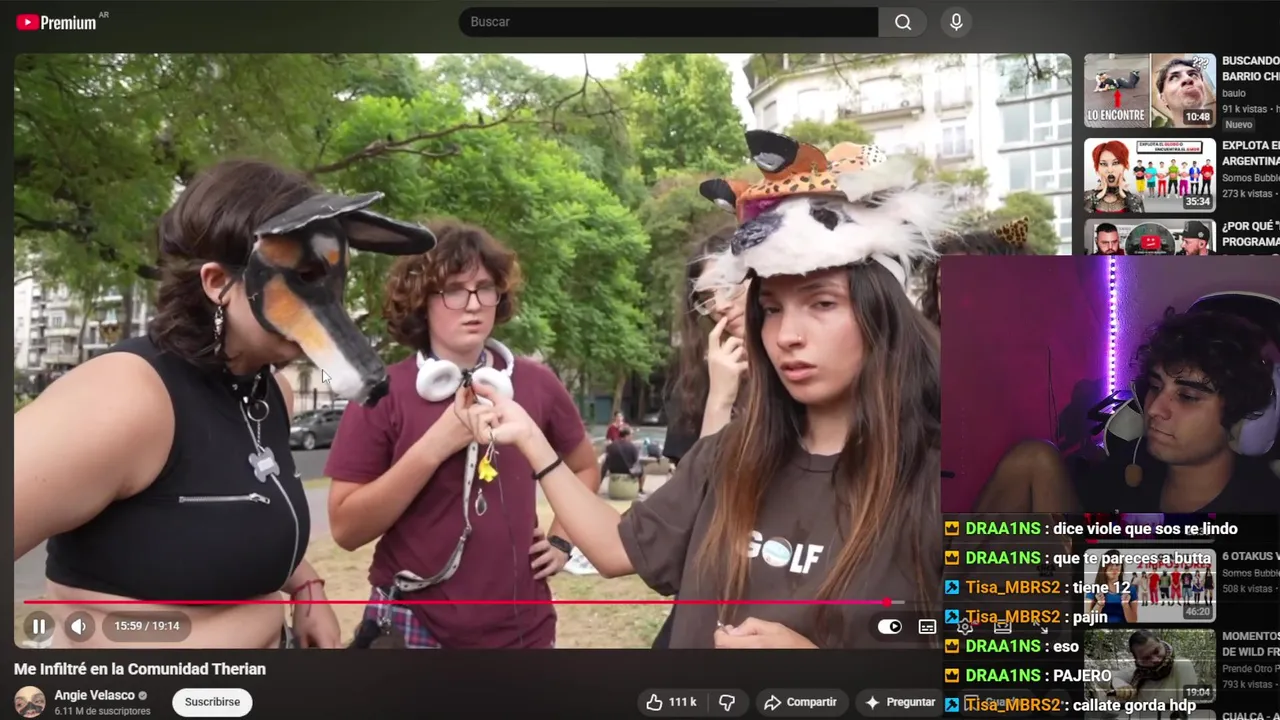
Task: Open the baulo channel name
Action: 1235,94
